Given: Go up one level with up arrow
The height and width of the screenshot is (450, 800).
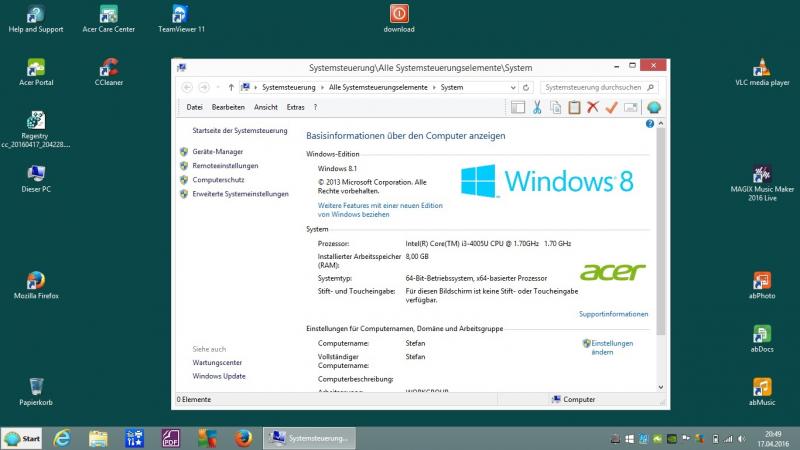Looking at the screenshot, I should coord(231,87).
